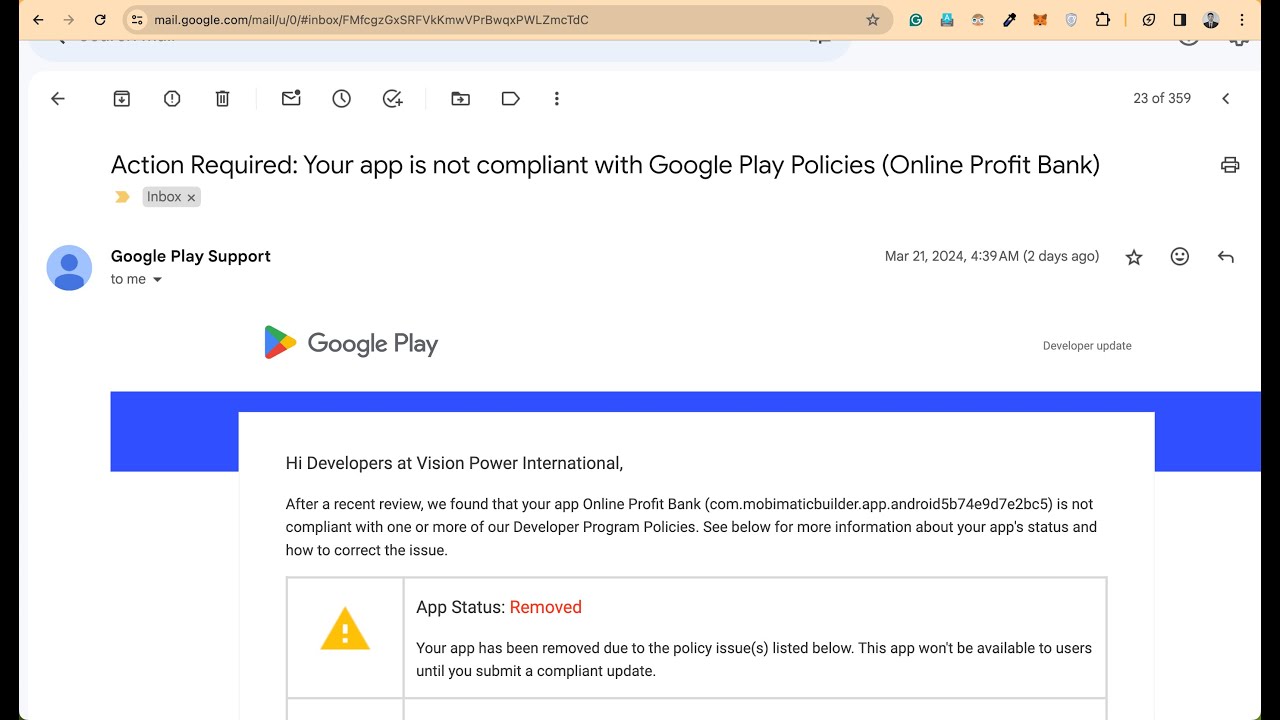
Task: Click Google Play Support sender name
Action: tap(191, 256)
